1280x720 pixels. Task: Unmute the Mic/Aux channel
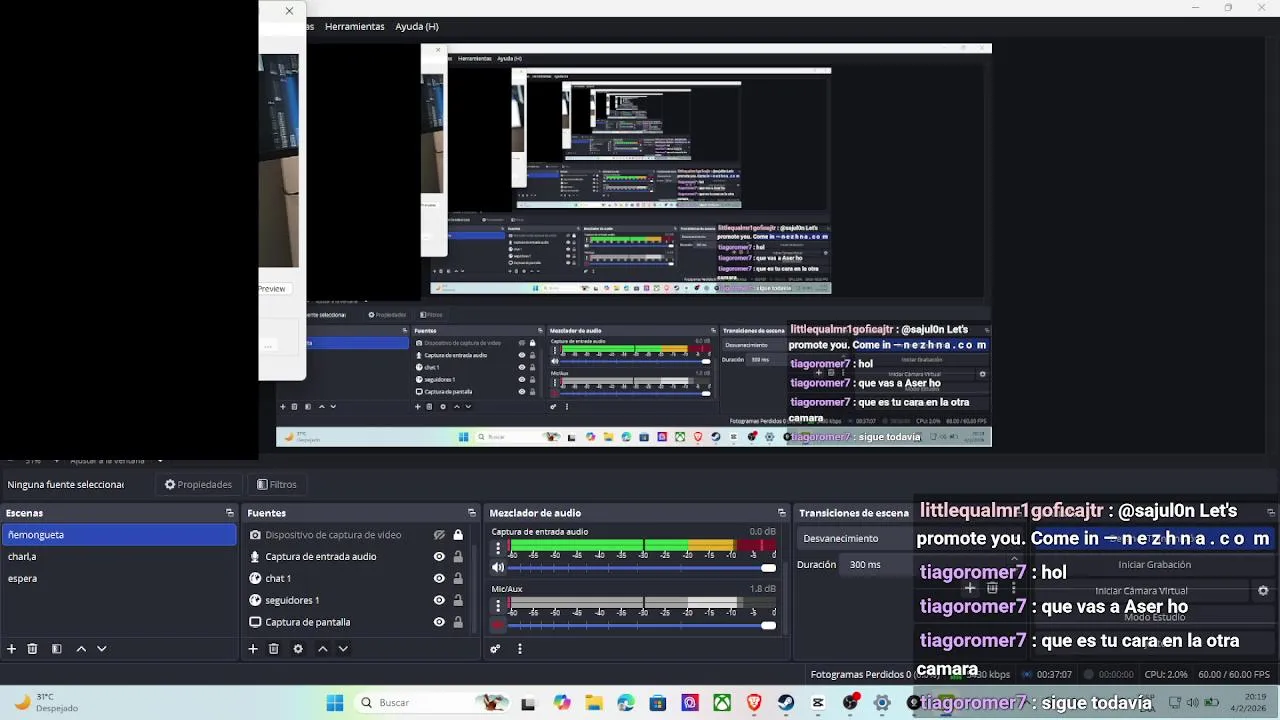[x=498, y=625]
